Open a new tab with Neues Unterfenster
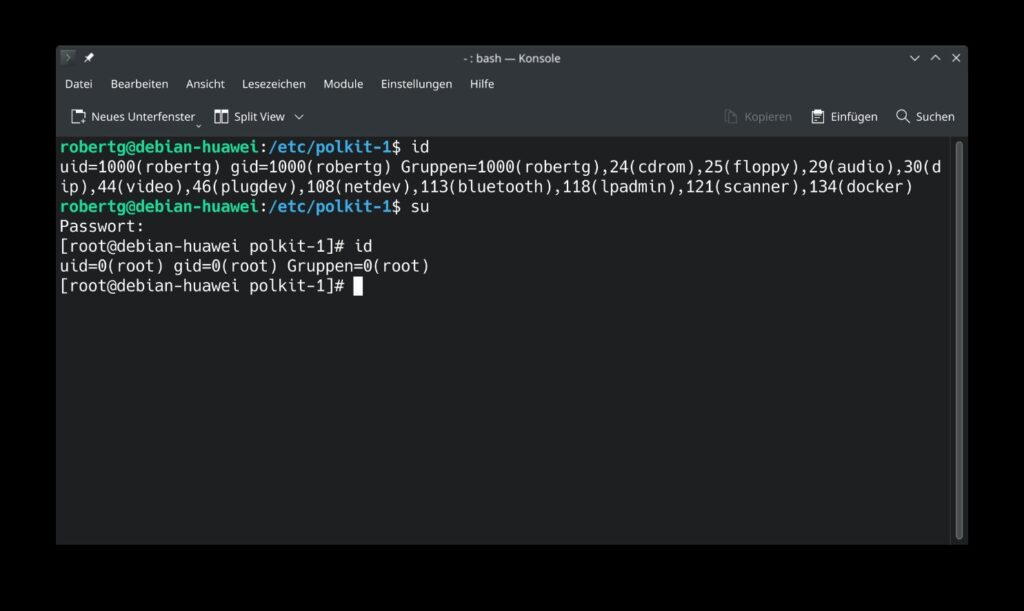The height and width of the screenshot is (611, 1024). (133, 116)
